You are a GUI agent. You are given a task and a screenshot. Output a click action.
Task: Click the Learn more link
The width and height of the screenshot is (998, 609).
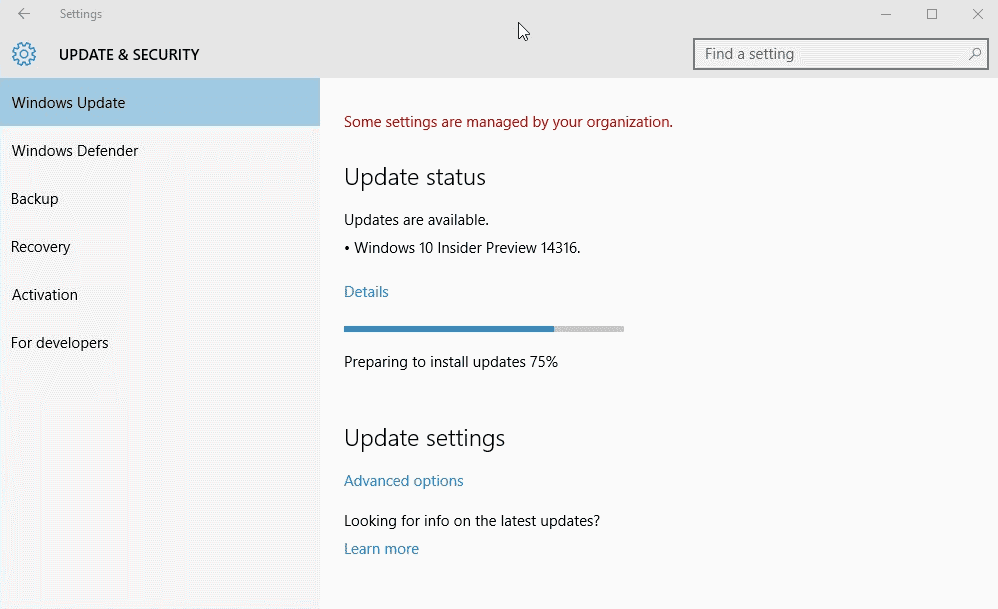click(381, 549)
